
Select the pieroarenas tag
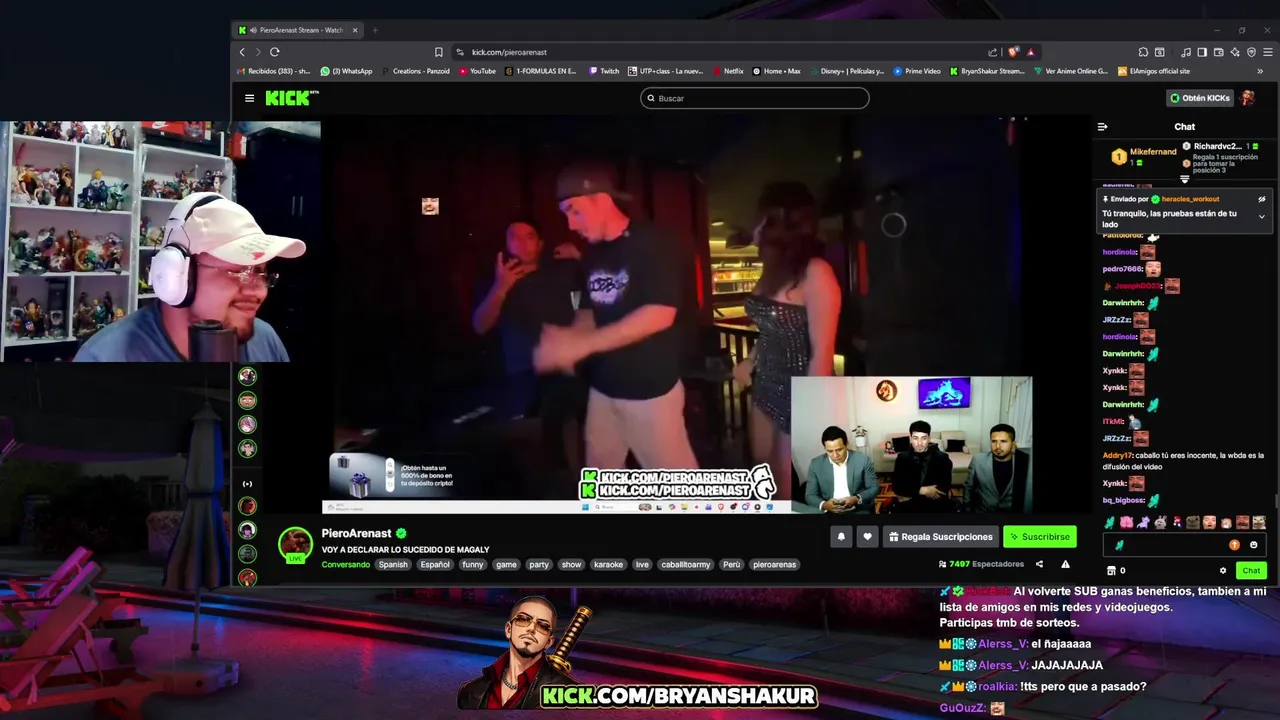point(775,565)
